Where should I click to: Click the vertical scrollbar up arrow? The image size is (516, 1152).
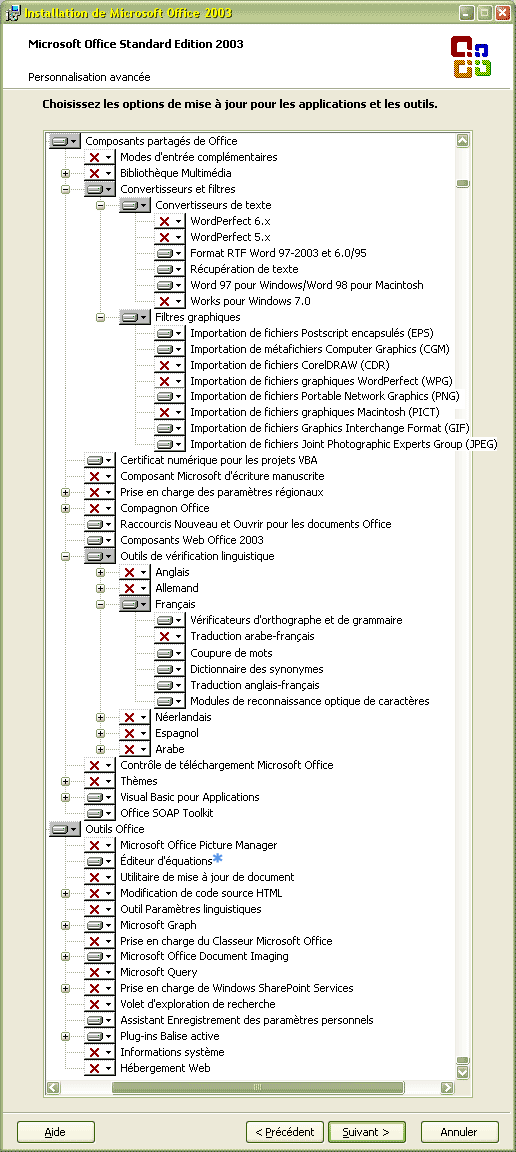pos(462,140)
